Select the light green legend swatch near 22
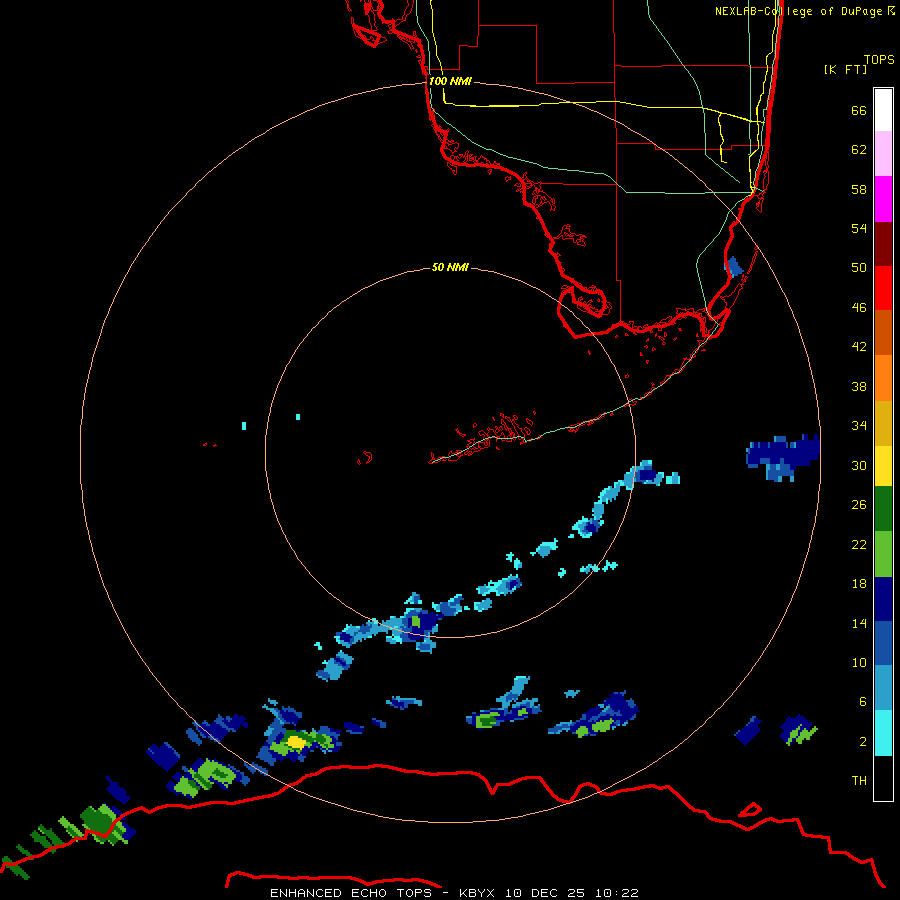The image size is (900, 900). click(x=883, y=554)
